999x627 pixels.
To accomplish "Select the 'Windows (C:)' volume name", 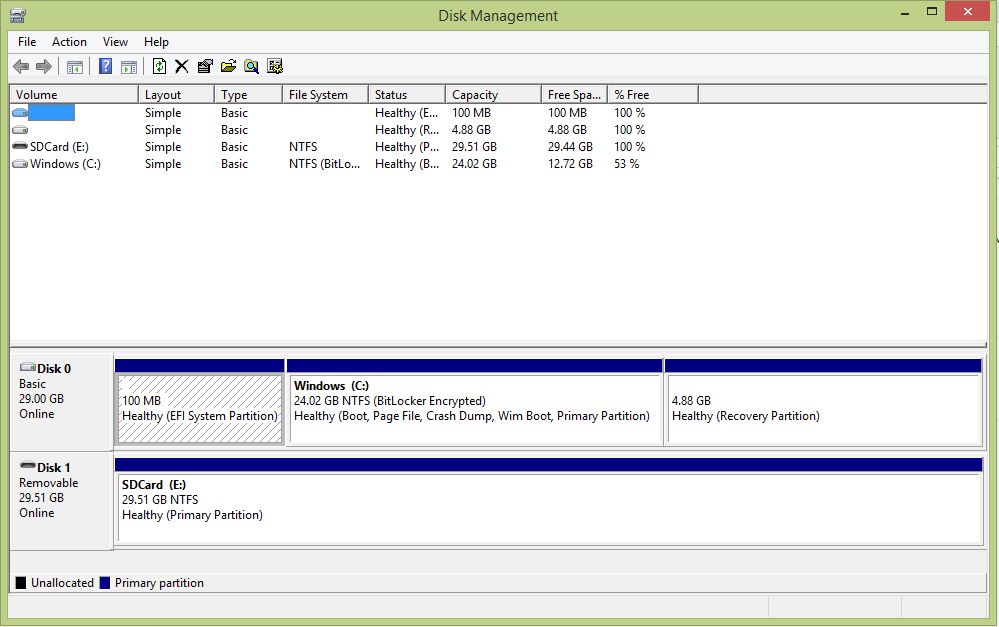I will pyautogui.click(x=65, y=164).
